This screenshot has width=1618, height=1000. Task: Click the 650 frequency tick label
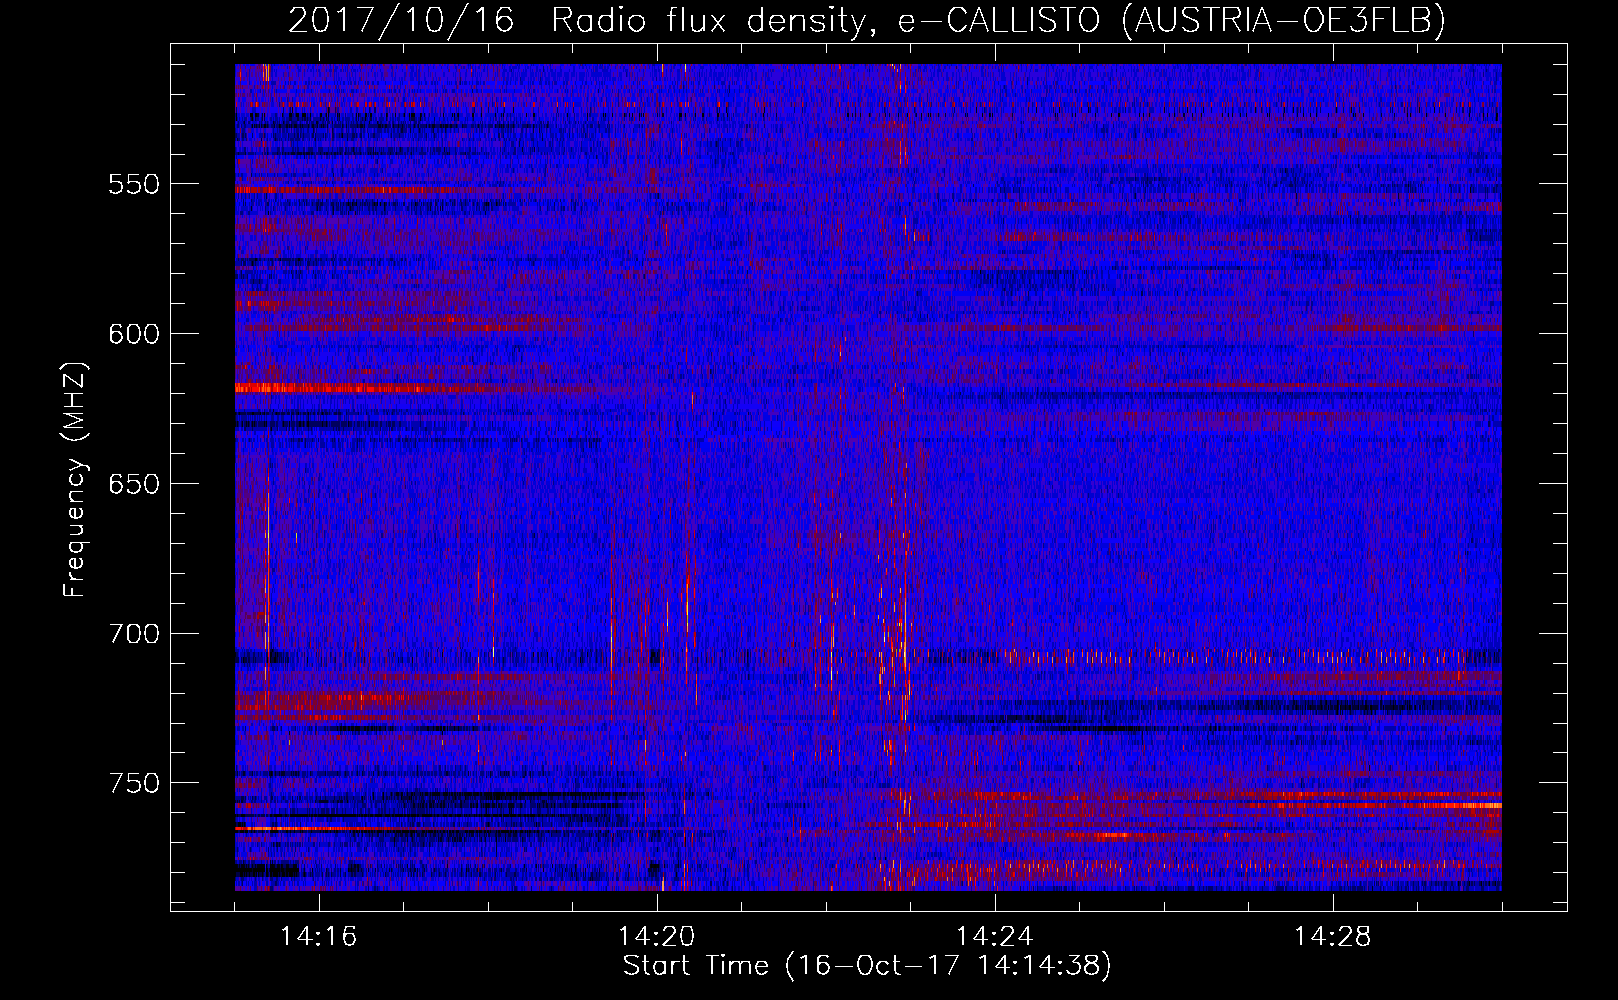point(134,484)
